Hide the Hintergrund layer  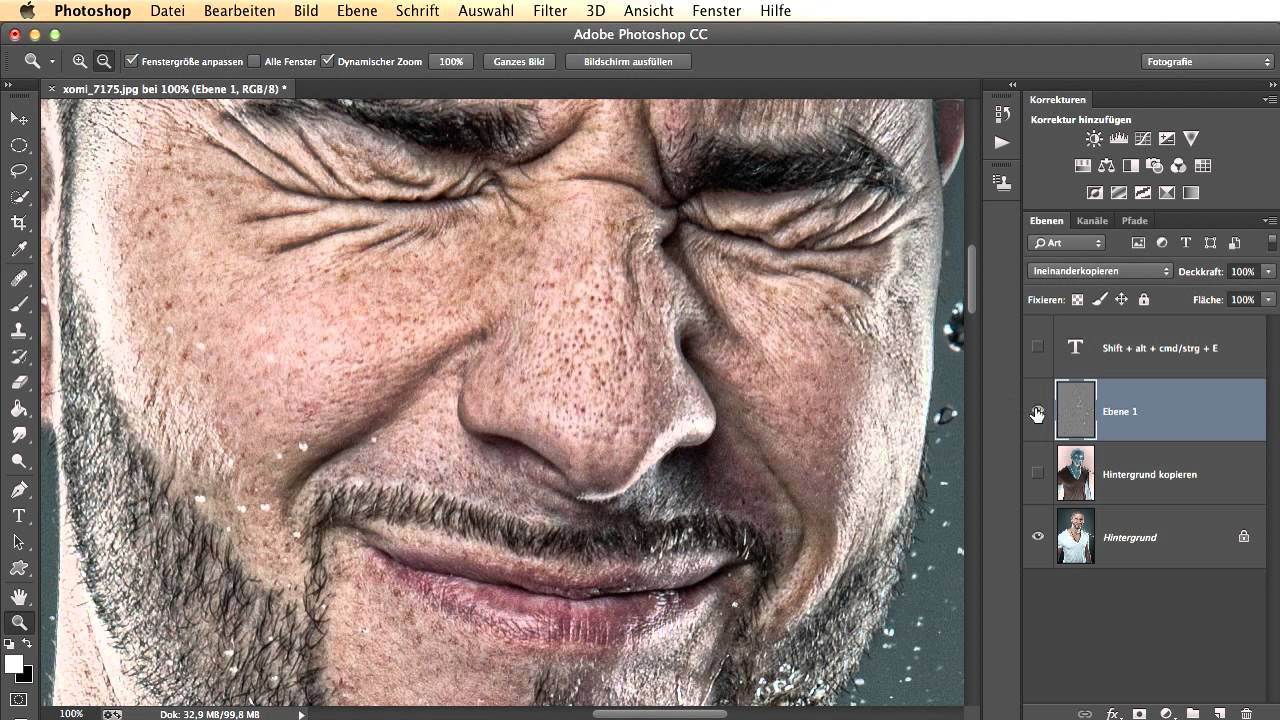click(x=1037, y=536)
